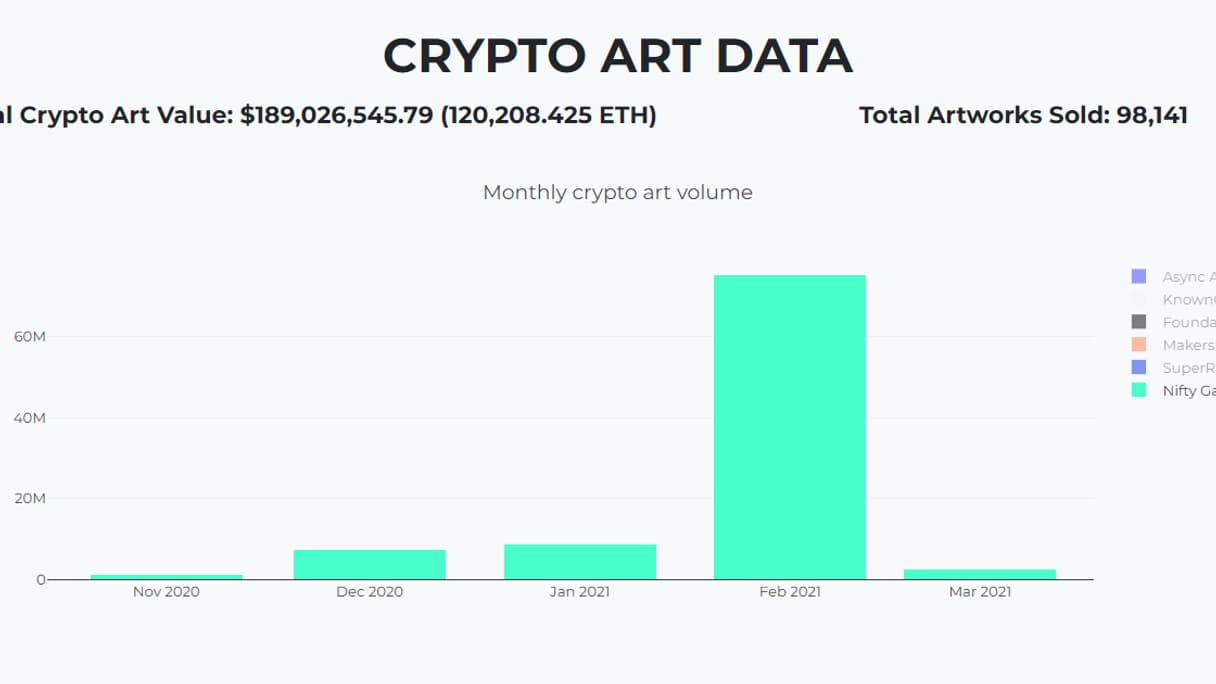Viewport: 1216px width, 684px height.
Task: Click the Nifty Gateway green legend swatch
Action: (1138, 391)
